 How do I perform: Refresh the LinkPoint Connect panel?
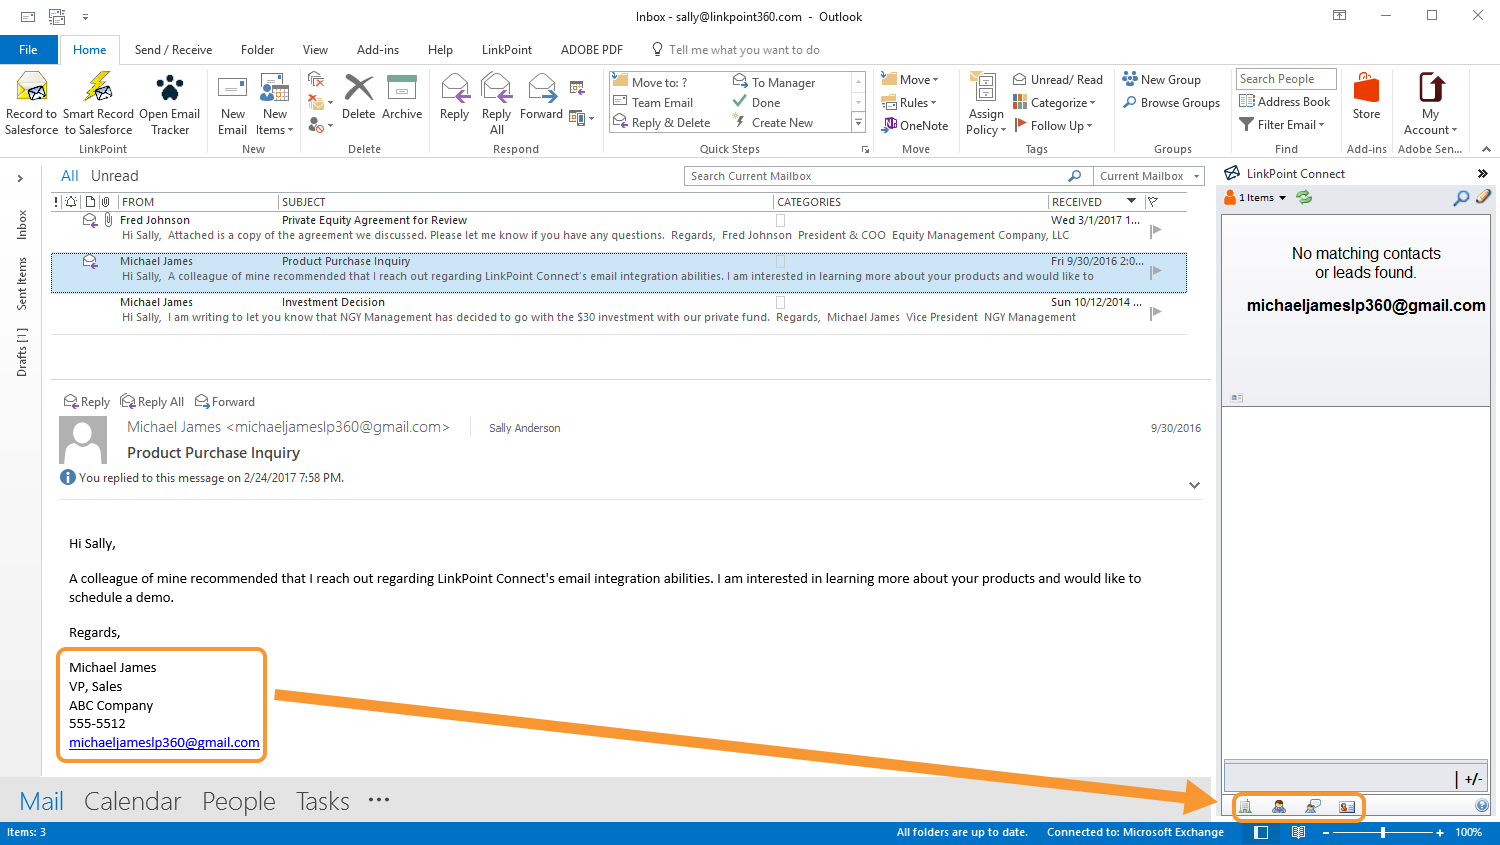(x=1304, y=197)
